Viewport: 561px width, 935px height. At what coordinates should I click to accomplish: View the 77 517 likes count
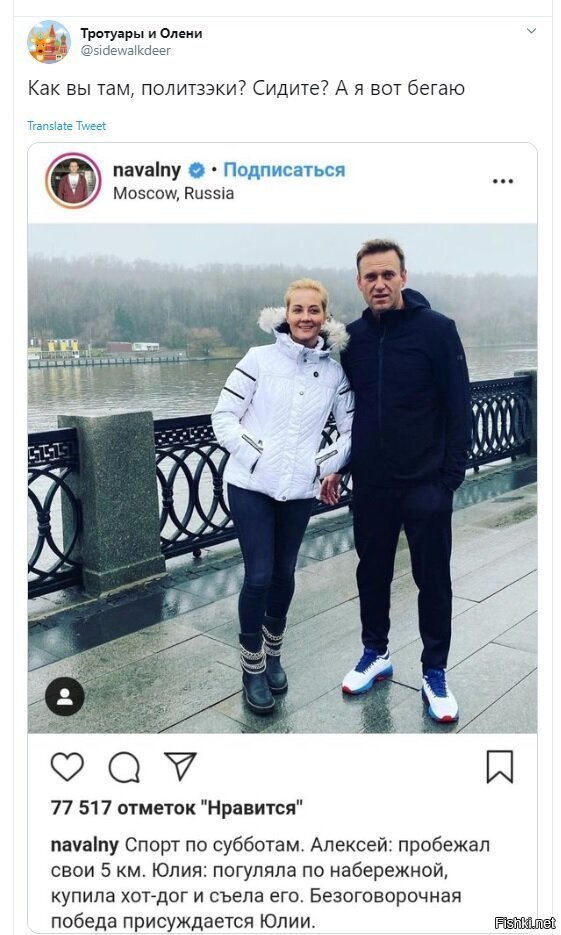point(176,808)
